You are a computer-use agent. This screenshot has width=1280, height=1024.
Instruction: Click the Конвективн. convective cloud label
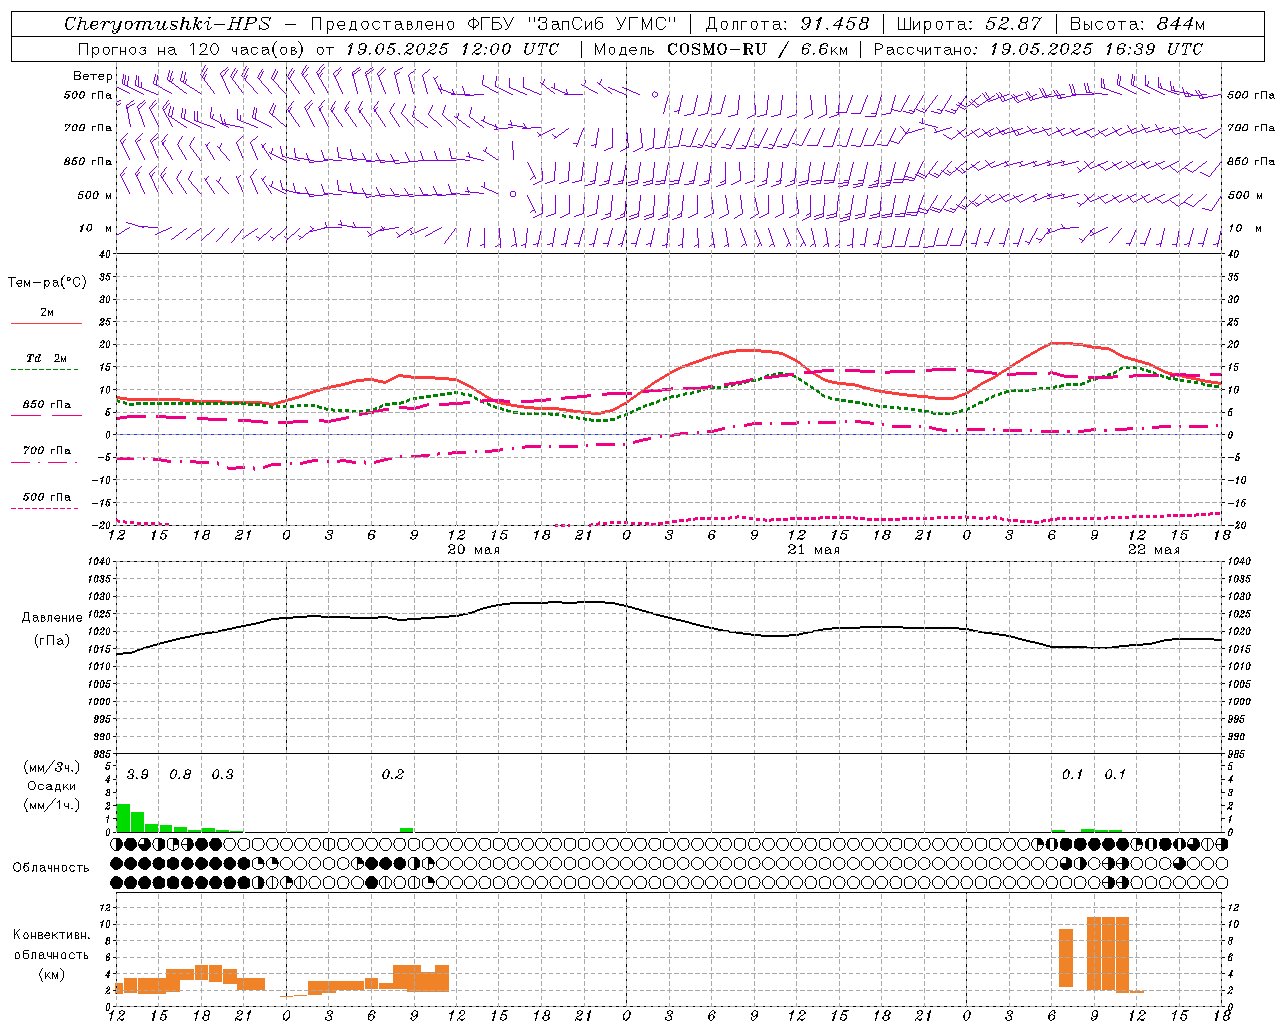click(x=51, y=935)
